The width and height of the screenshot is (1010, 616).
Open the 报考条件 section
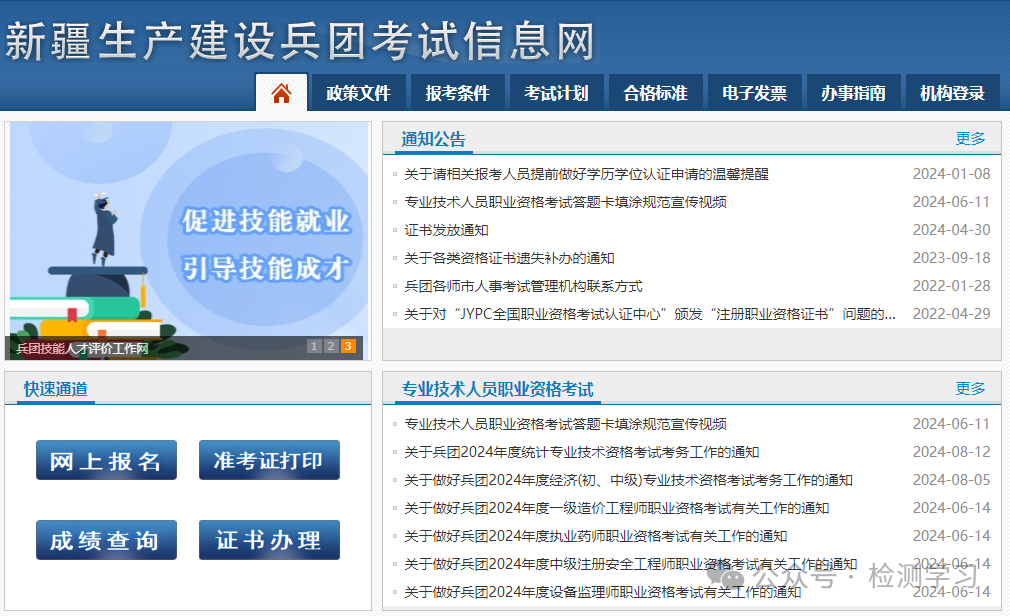[457, 91]
